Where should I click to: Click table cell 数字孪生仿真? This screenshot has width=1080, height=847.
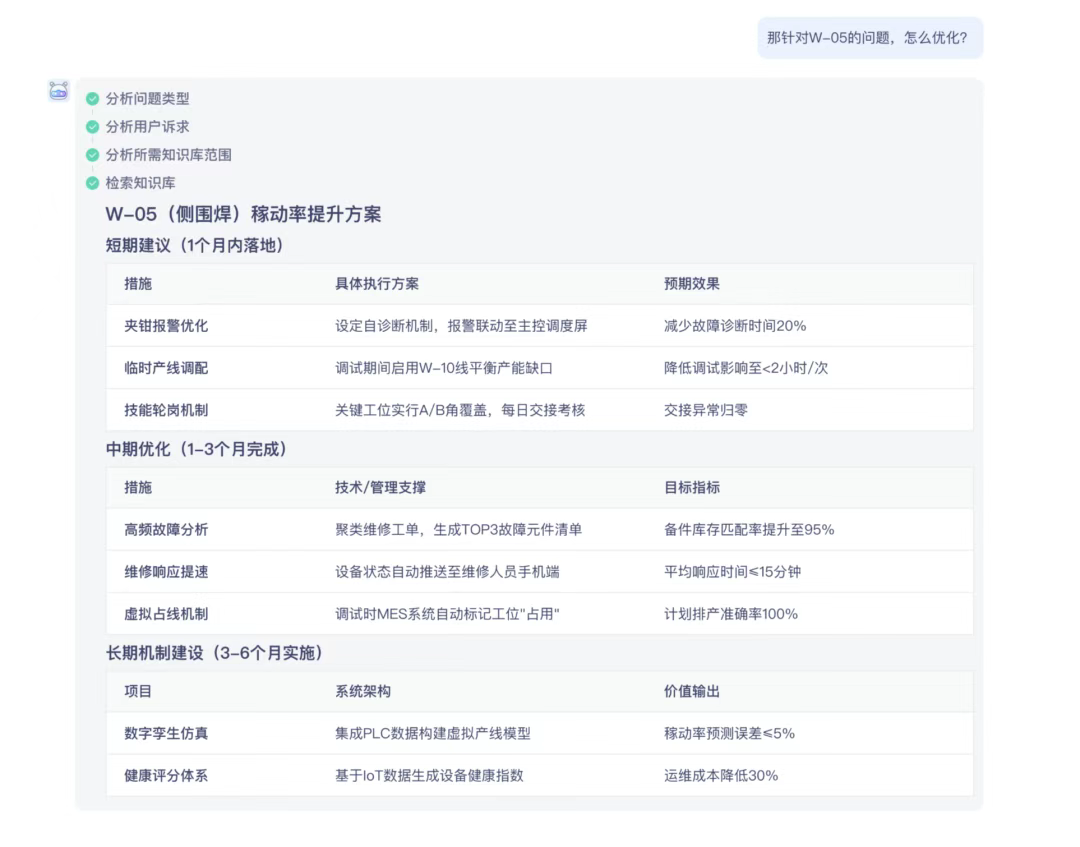click(166, 734)
